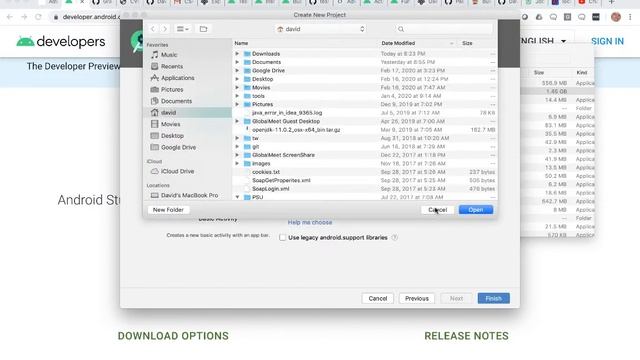Go forward in file dialog navigation
This screenshot has width=640, height=360.
tap(164, 29)
